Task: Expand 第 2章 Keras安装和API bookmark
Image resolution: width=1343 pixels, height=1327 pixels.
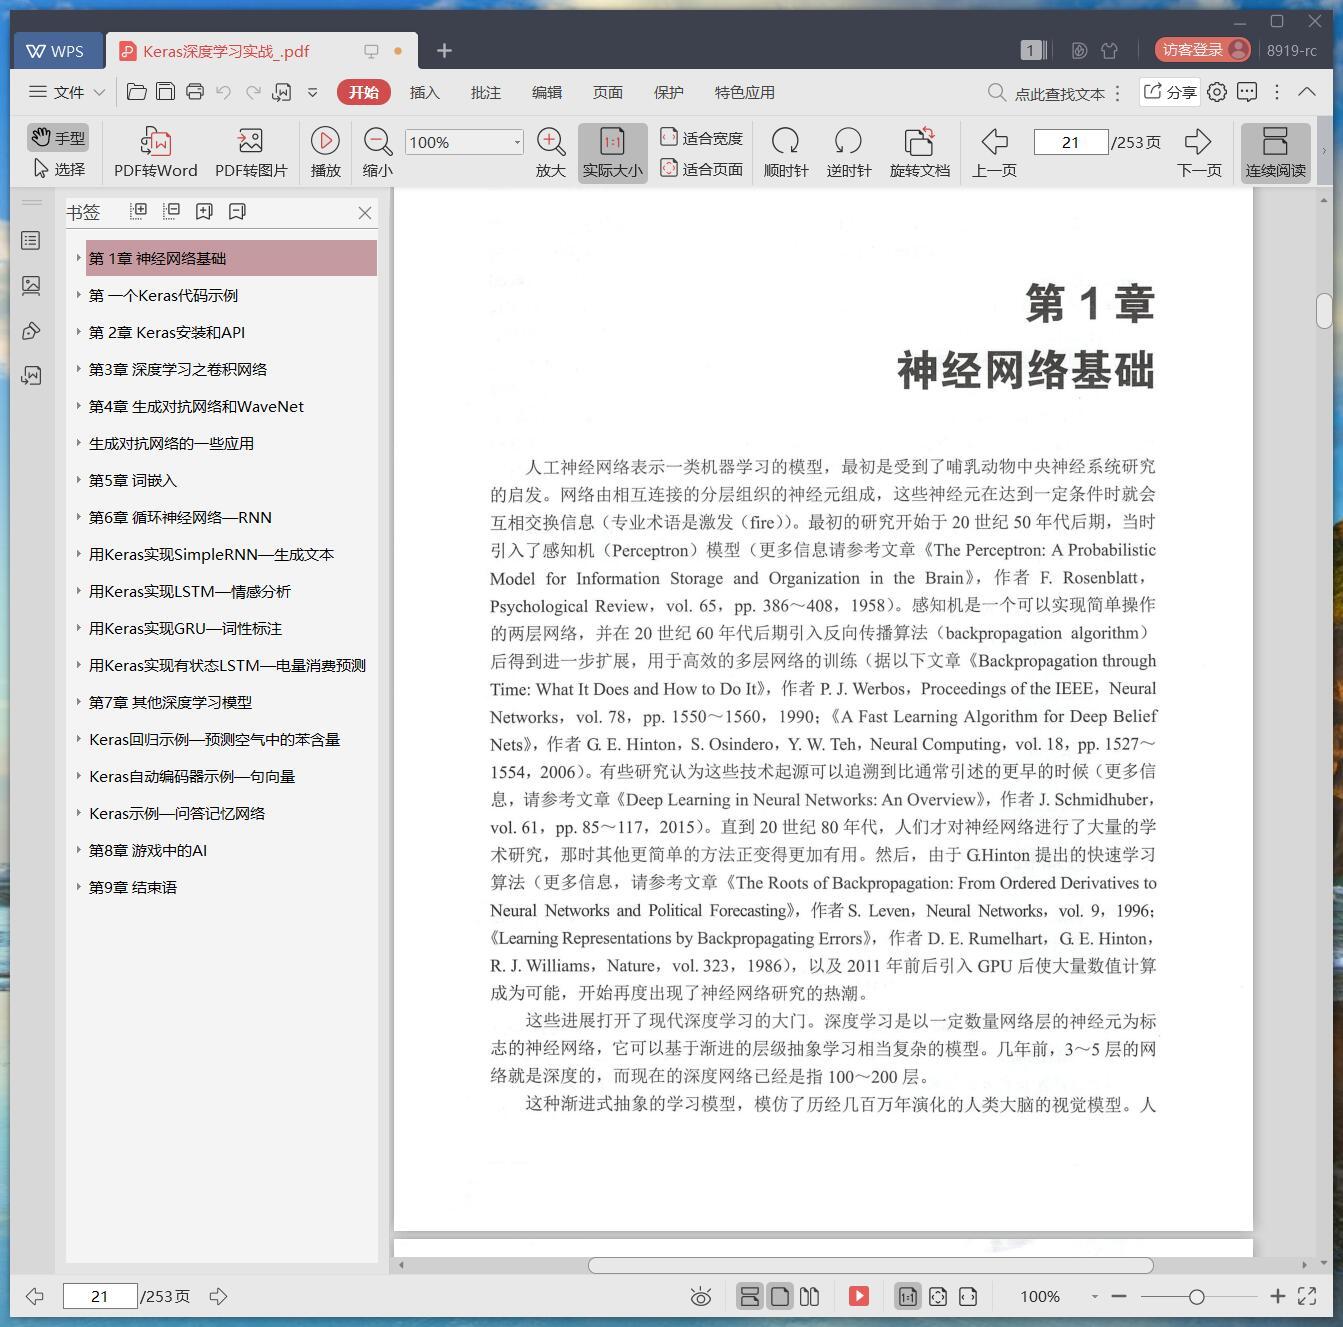Action: pyautogui.click(x=79, y=332)
